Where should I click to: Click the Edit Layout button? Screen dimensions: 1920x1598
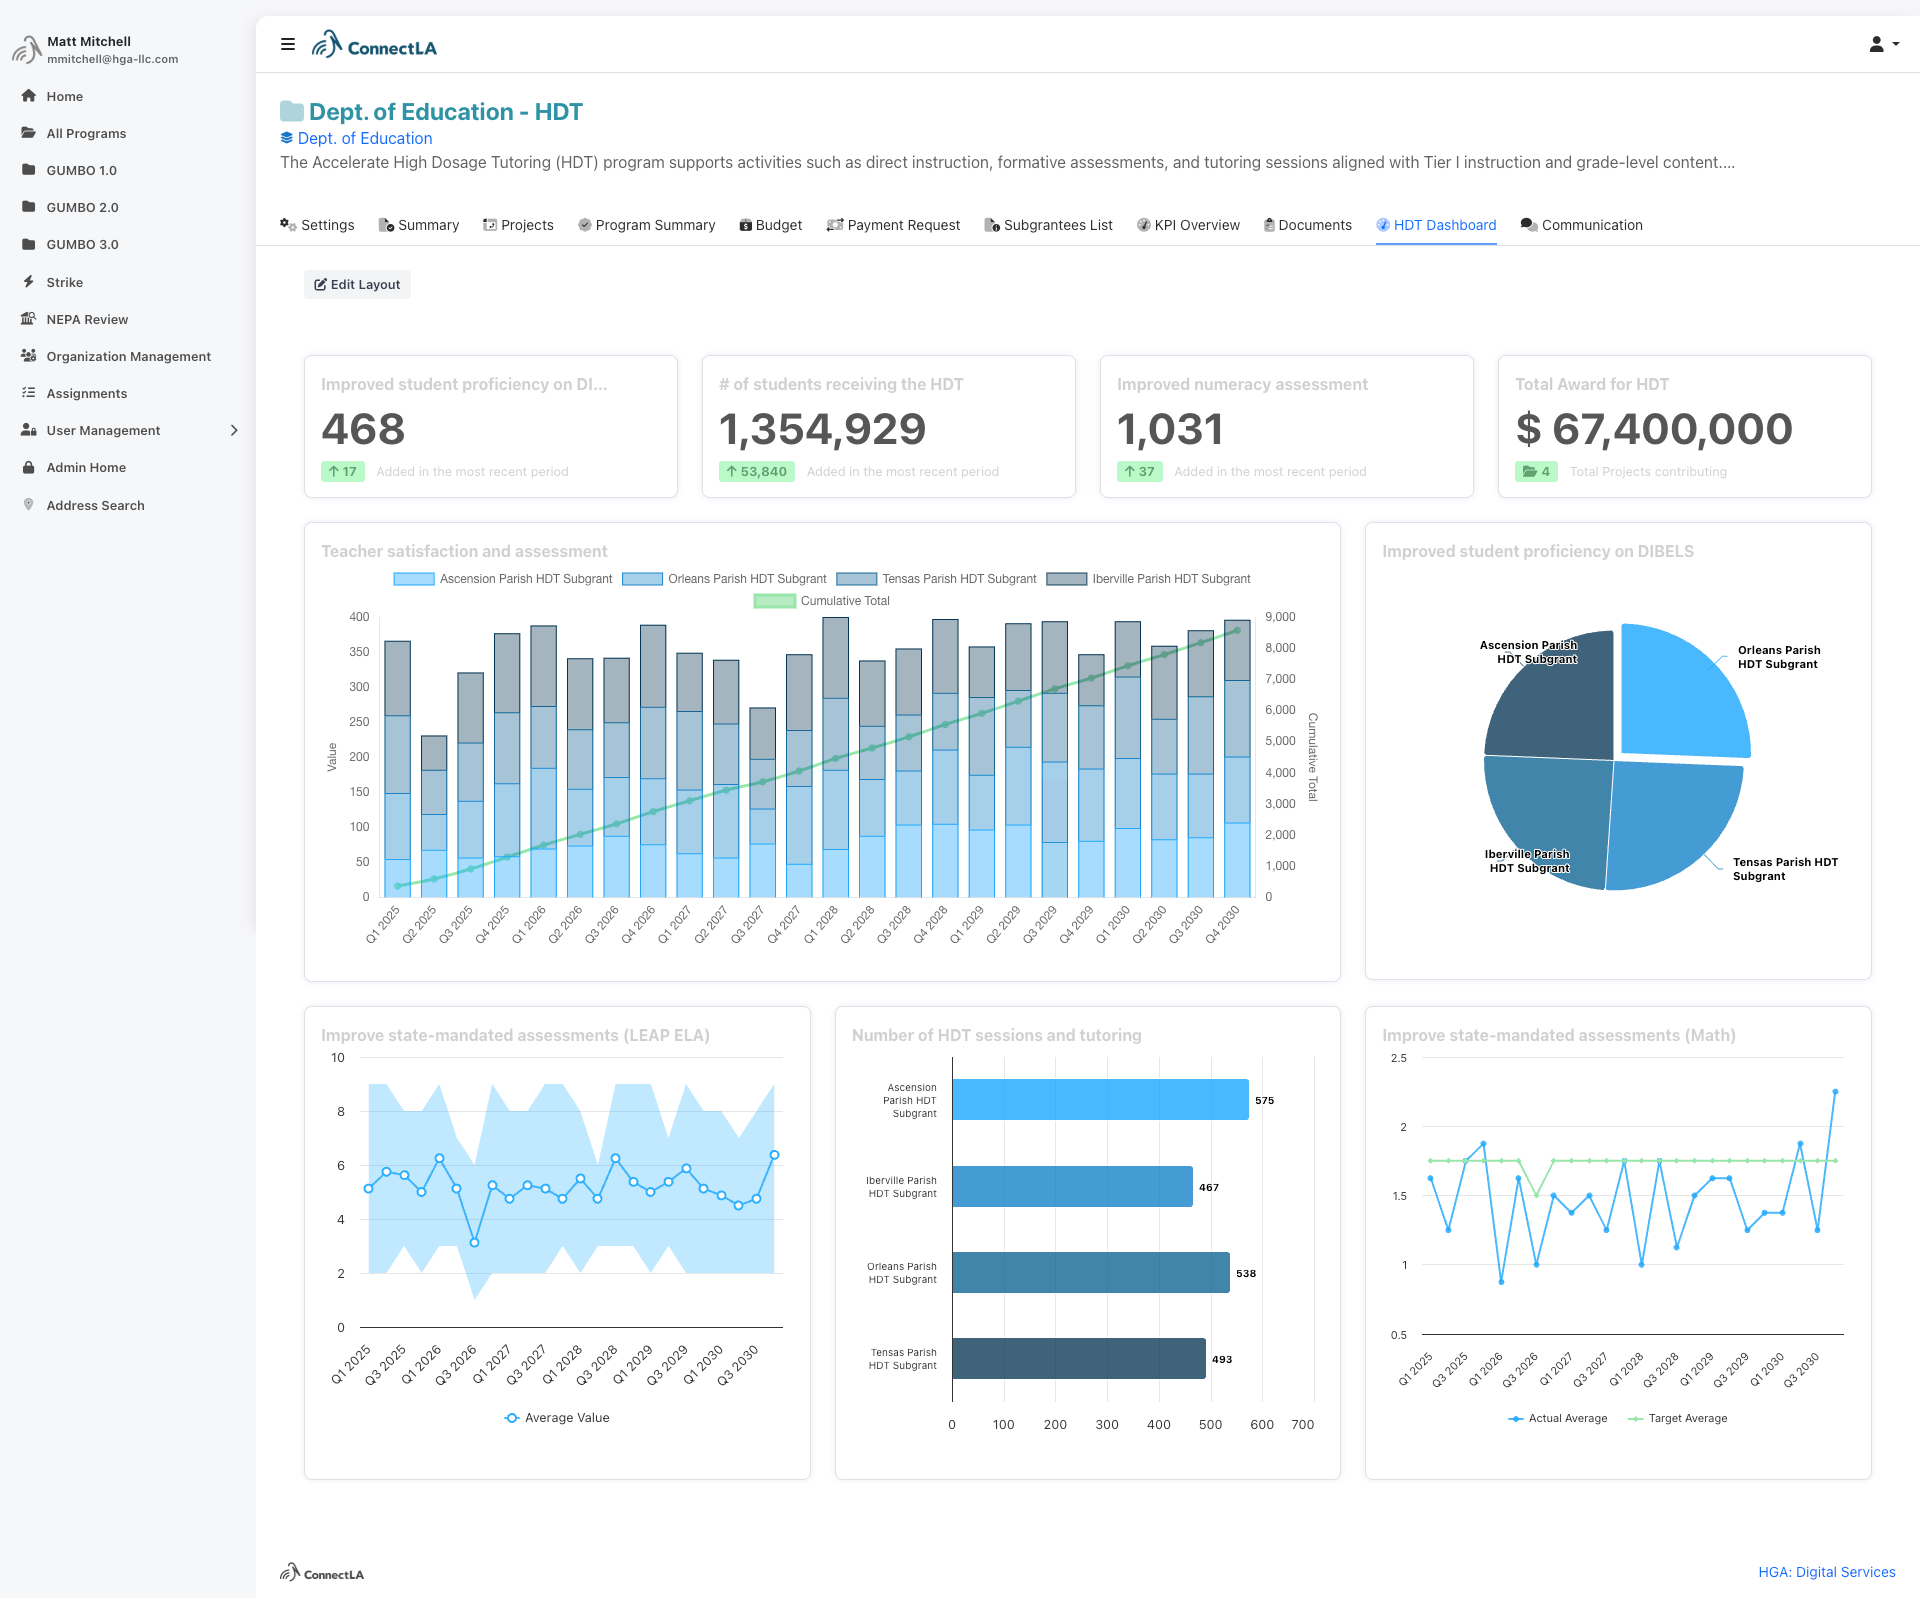click(357, 284)
